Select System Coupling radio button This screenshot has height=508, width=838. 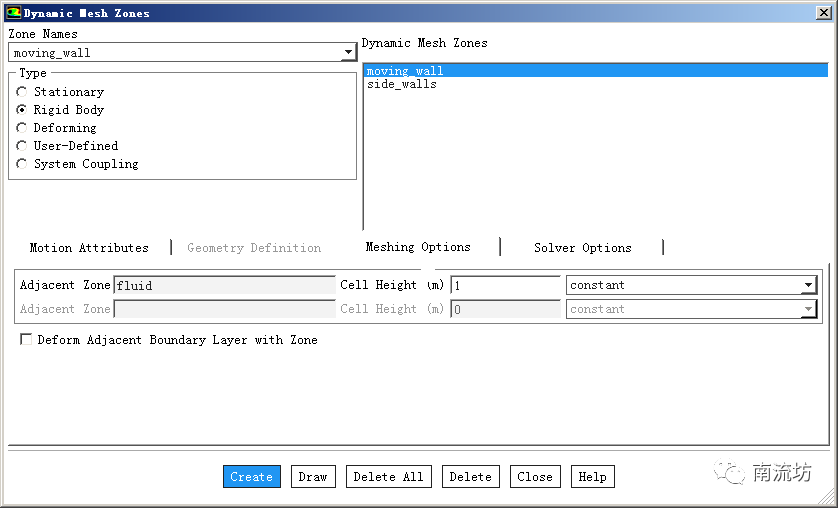click(21, 163)
